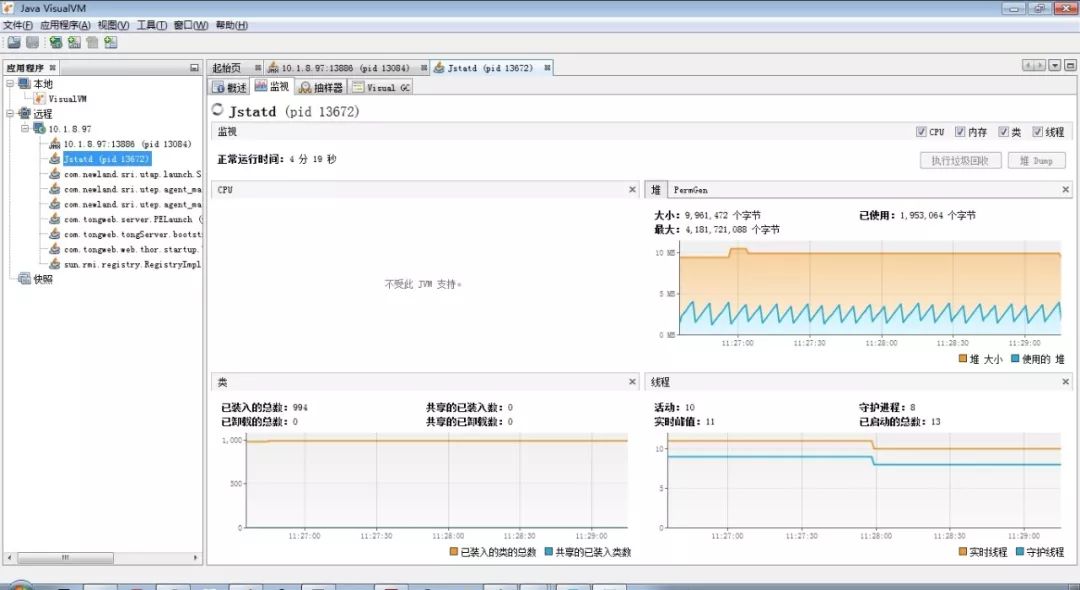
Task: Select the 快照 tree node
Action: tap(43, 279)
